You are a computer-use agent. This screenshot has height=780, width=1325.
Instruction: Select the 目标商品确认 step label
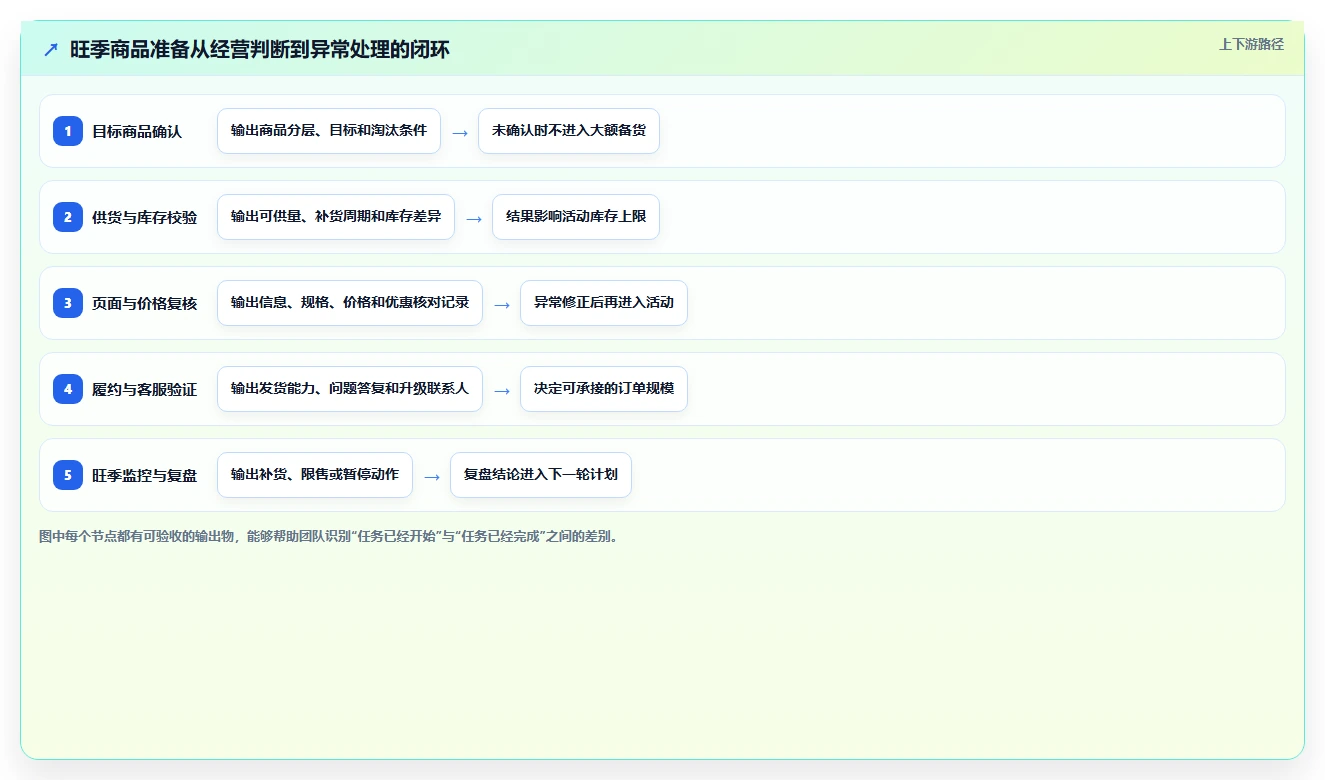pos(137,131)
